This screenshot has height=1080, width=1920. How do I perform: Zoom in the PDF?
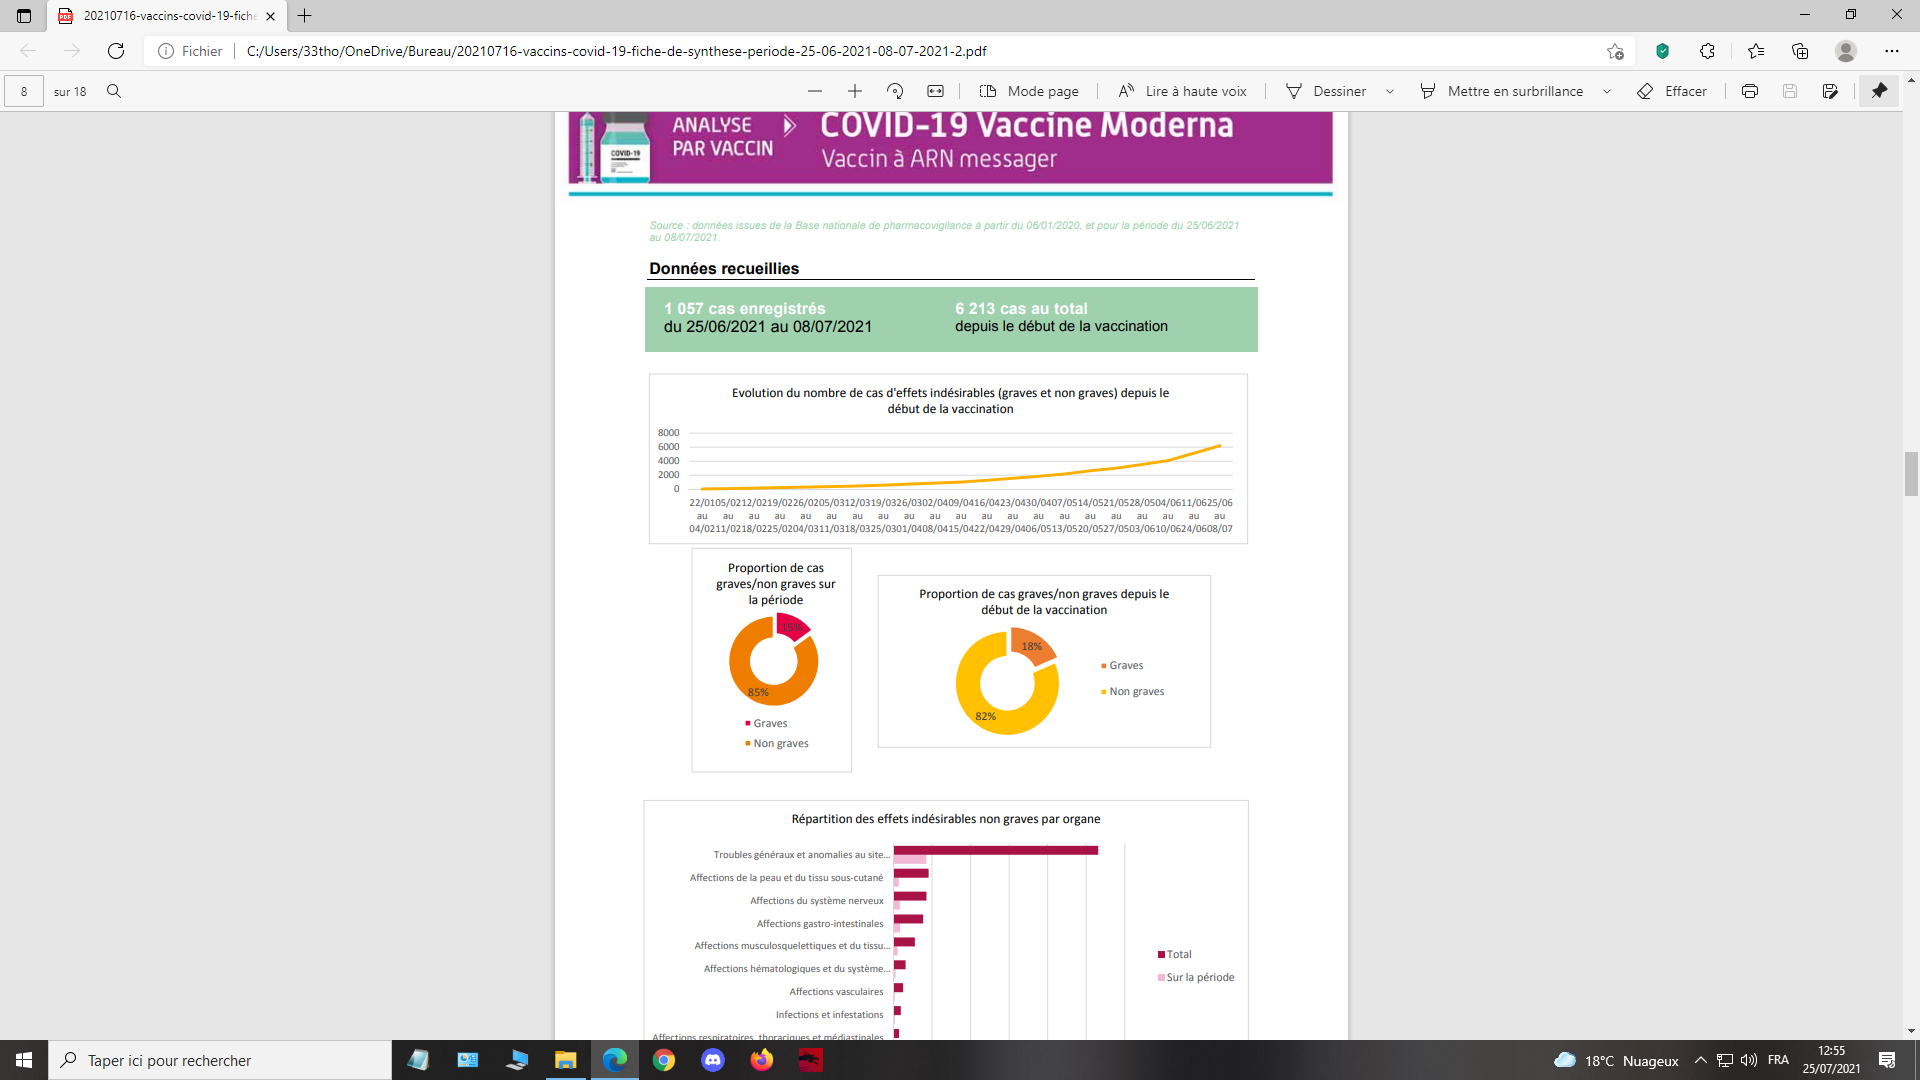(855, 91)
